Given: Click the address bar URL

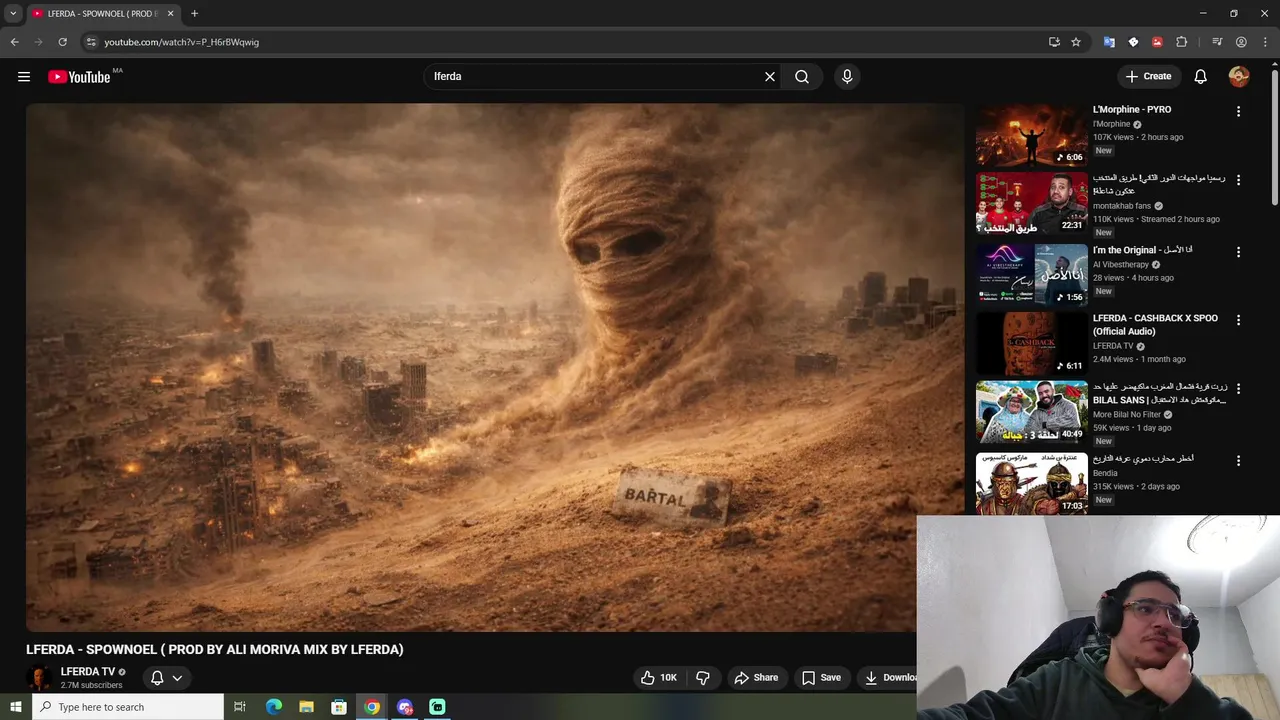Looking at the screenshot, I should click(x=182, y=42).
